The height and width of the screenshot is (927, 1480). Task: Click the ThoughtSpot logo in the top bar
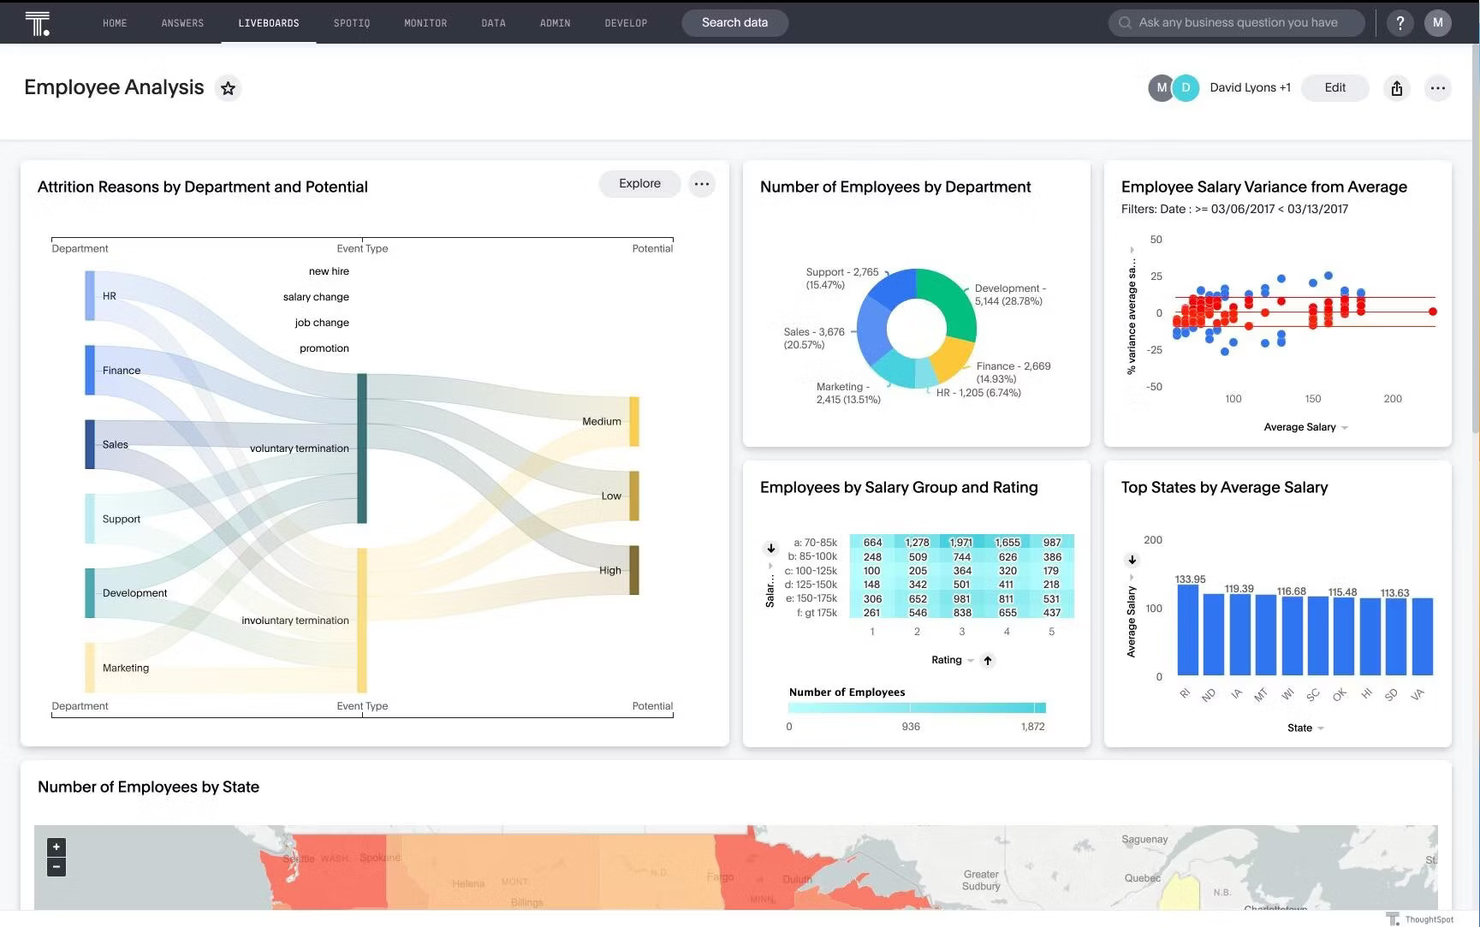(x=38, y=22)
